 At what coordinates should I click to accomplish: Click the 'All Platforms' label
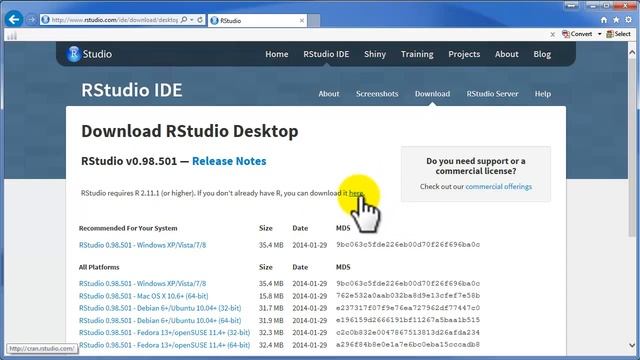pyautogui.click(x=99, y=267)
